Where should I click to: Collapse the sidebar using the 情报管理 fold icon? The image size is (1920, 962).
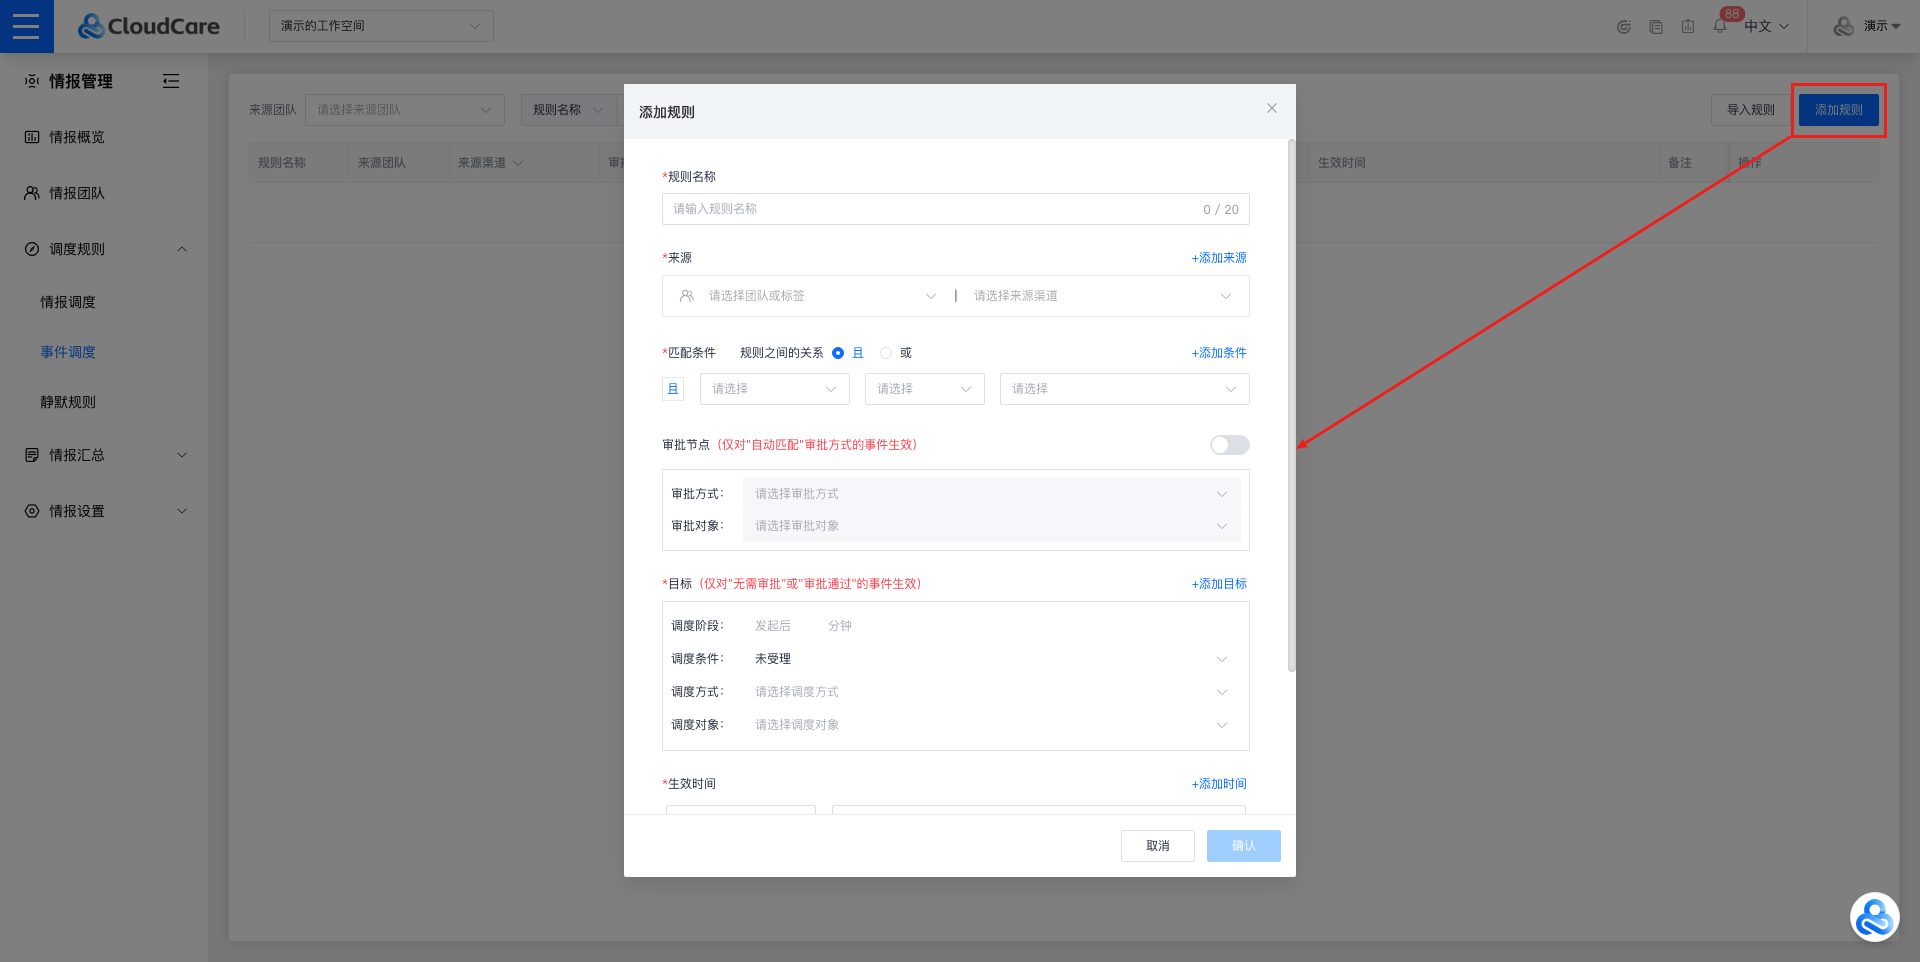(171, 81)
